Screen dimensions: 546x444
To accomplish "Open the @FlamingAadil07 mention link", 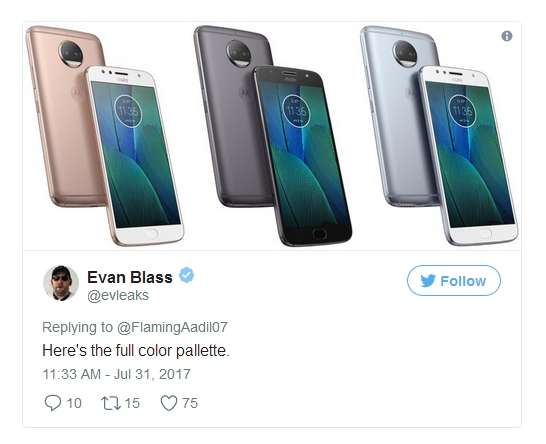I will coord(172,327).
